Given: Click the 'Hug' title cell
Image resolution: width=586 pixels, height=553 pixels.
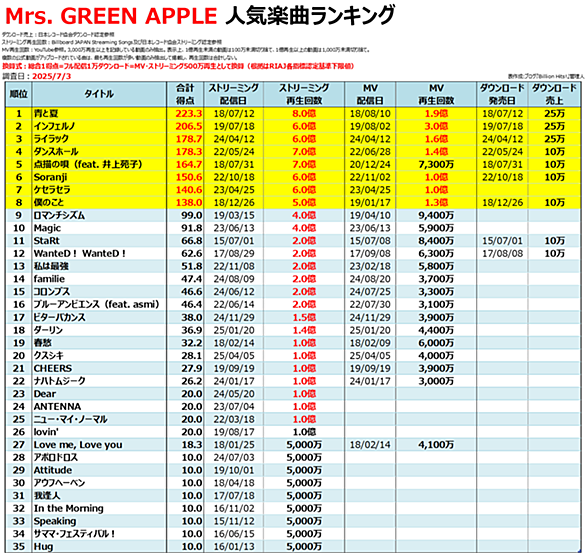Looking at the screenshot, I should coord(99,546).
